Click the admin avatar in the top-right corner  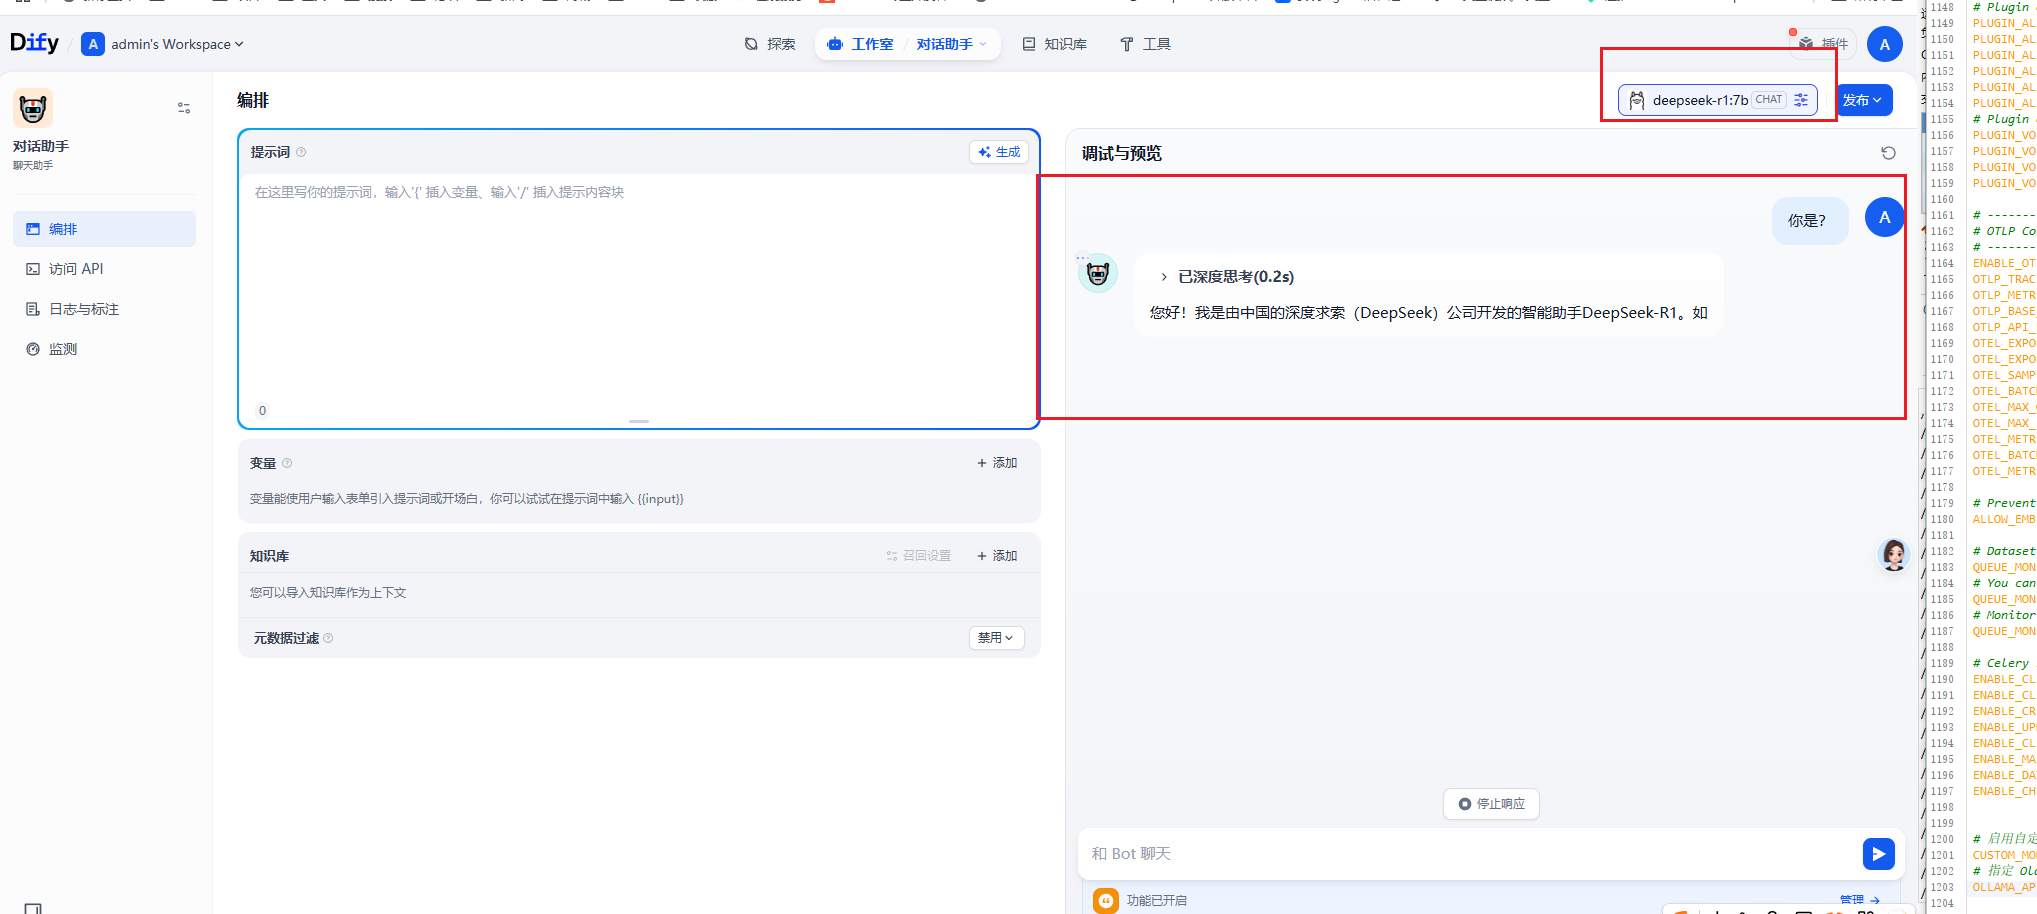(1885, 44)
